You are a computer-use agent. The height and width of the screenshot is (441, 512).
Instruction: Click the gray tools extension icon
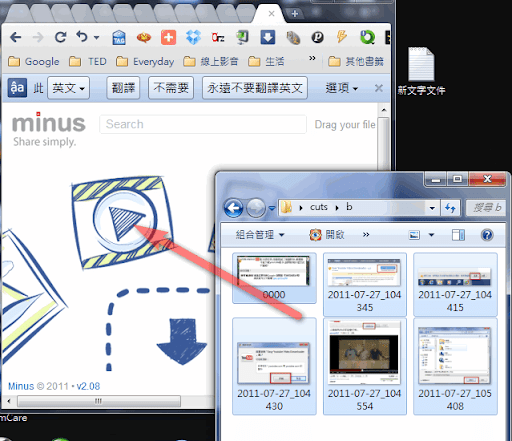coord(293,38)
